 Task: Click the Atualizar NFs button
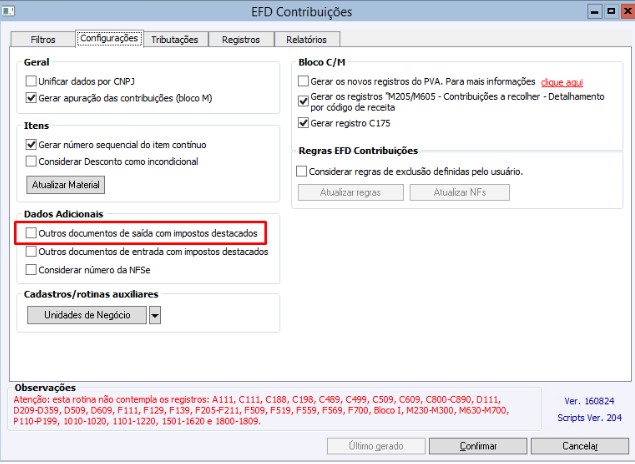pyautogui.click(x=460, y=192)
